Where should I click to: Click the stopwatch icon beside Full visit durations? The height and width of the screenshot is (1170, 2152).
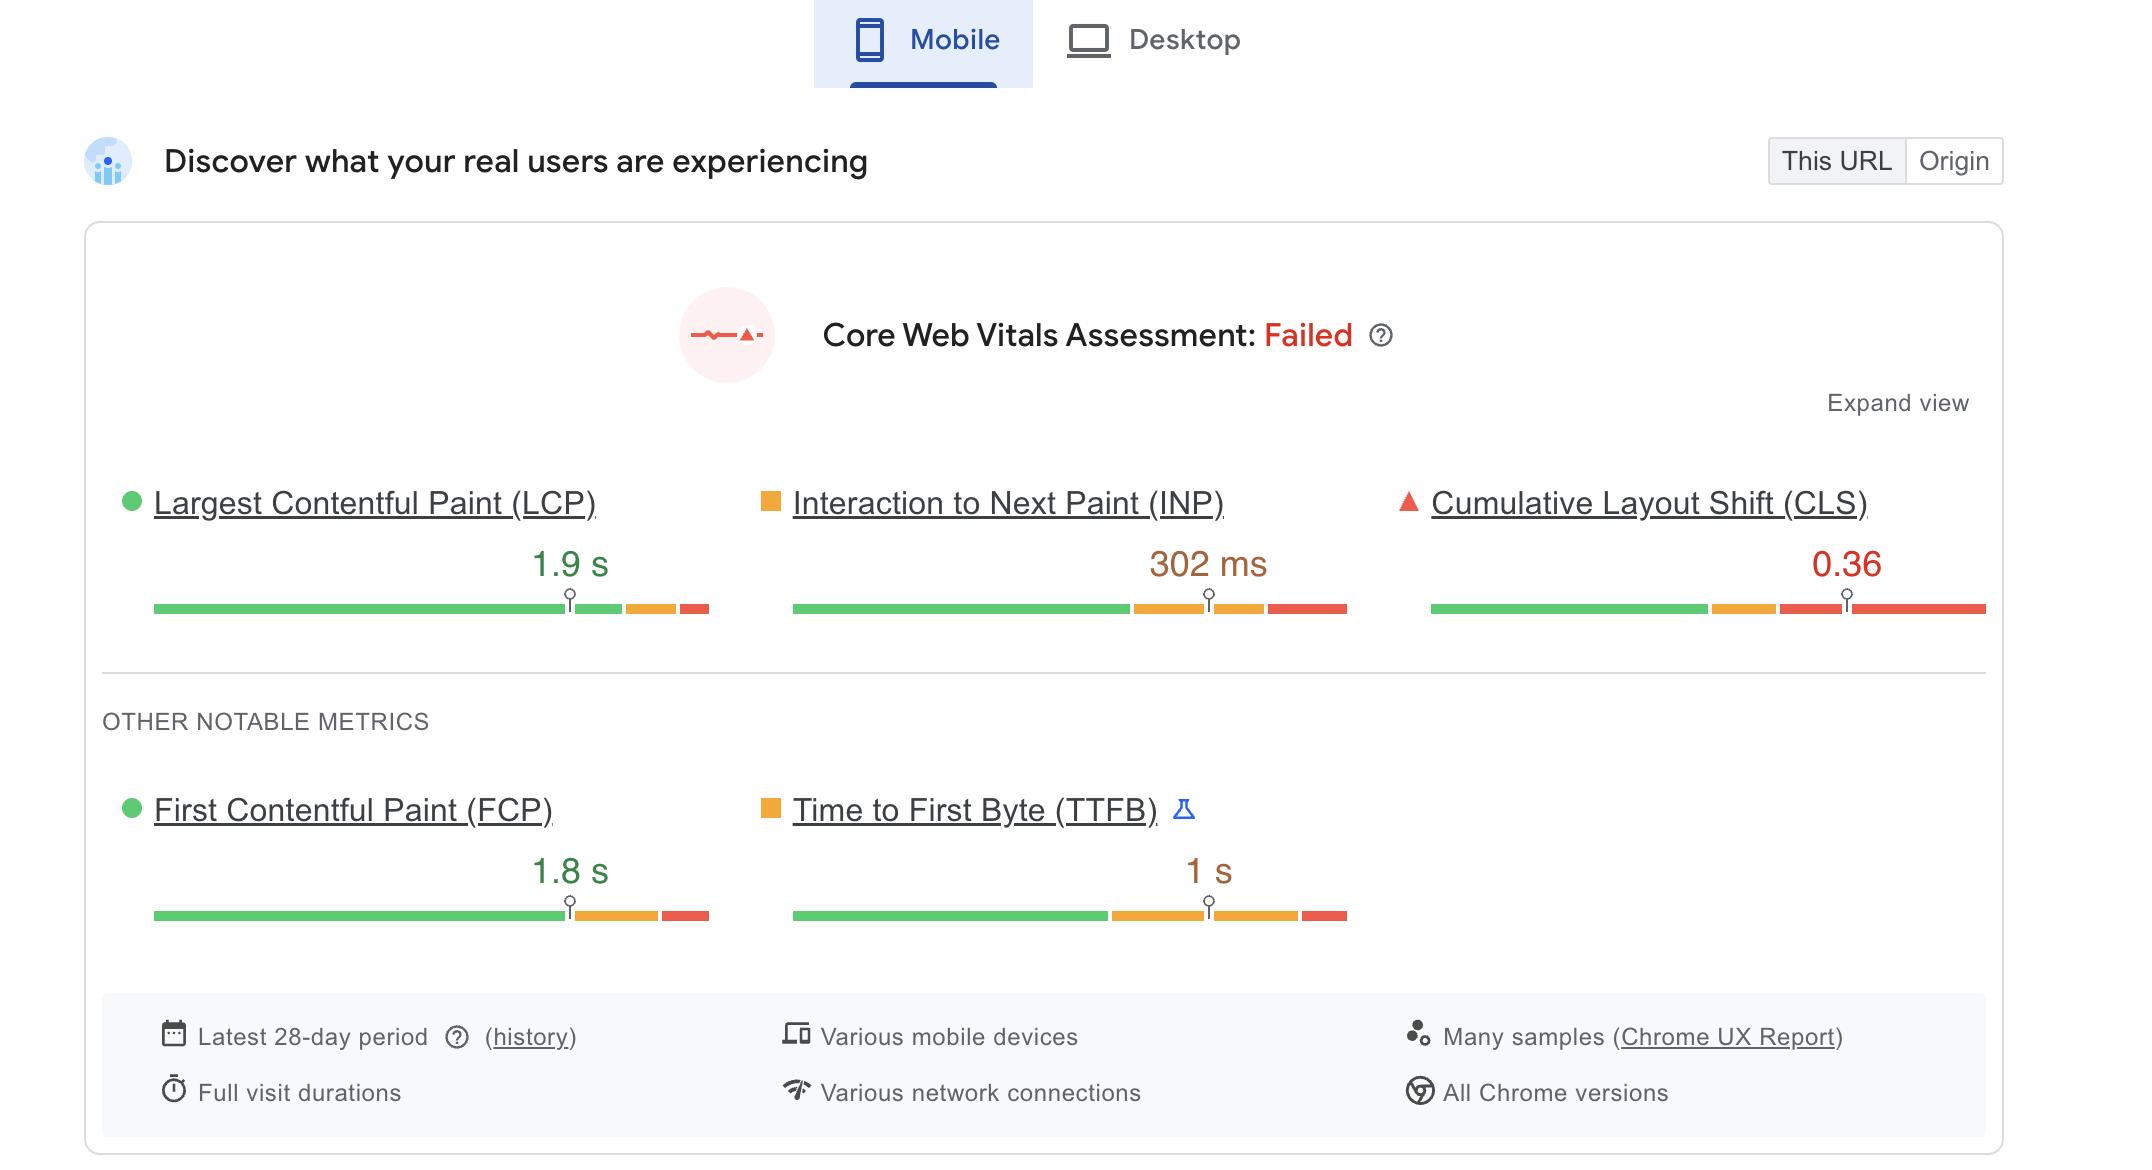click(x=174, y=1090)
